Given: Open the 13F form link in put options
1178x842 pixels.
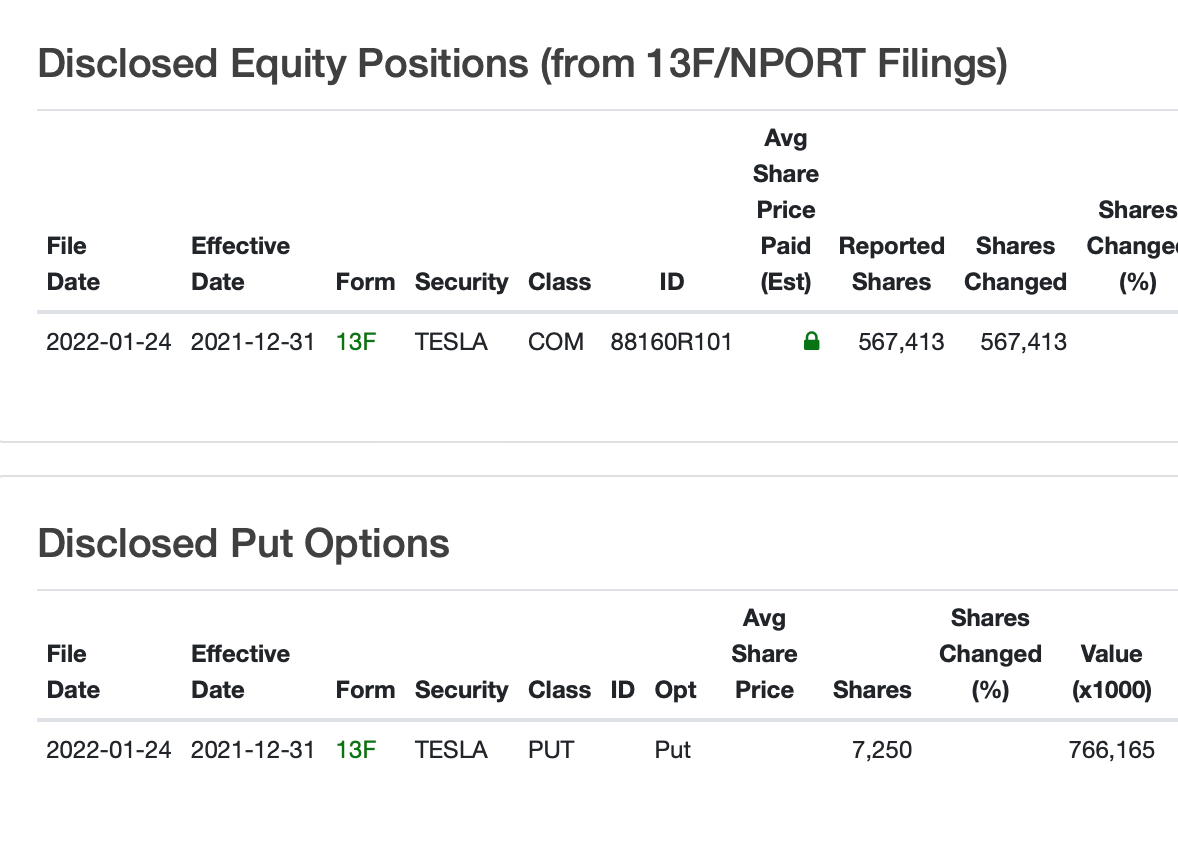Looking at the screenshot, I should pos(355,750).
